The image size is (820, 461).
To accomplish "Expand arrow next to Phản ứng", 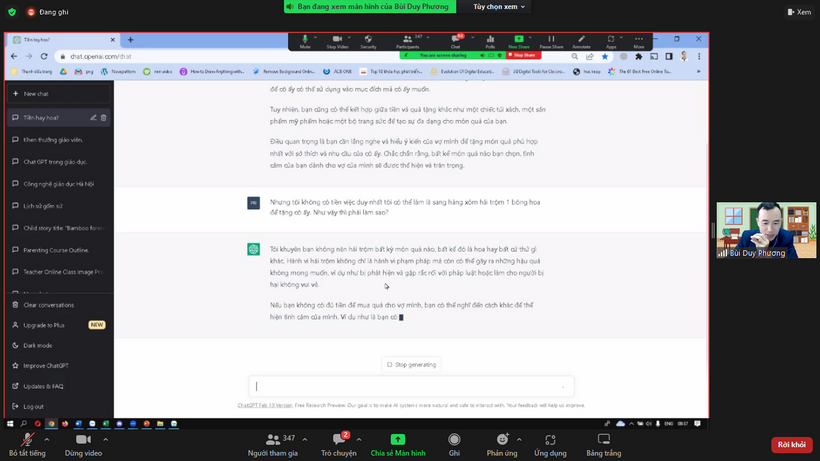I will coord(519,440).
